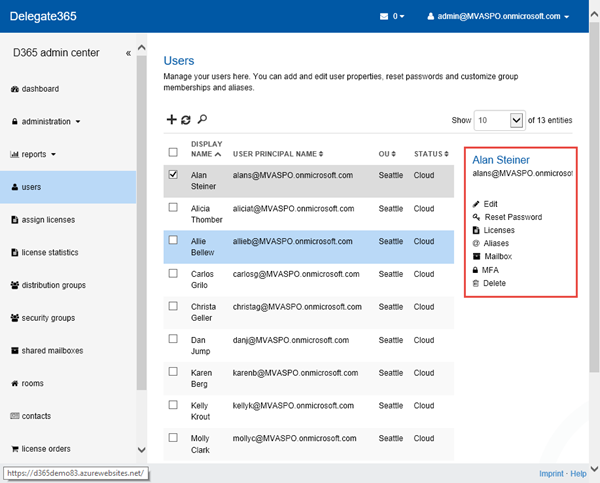Sort table by User Principal Name column
The height and width of the screenshot is (483, 600).
[275, 154]
